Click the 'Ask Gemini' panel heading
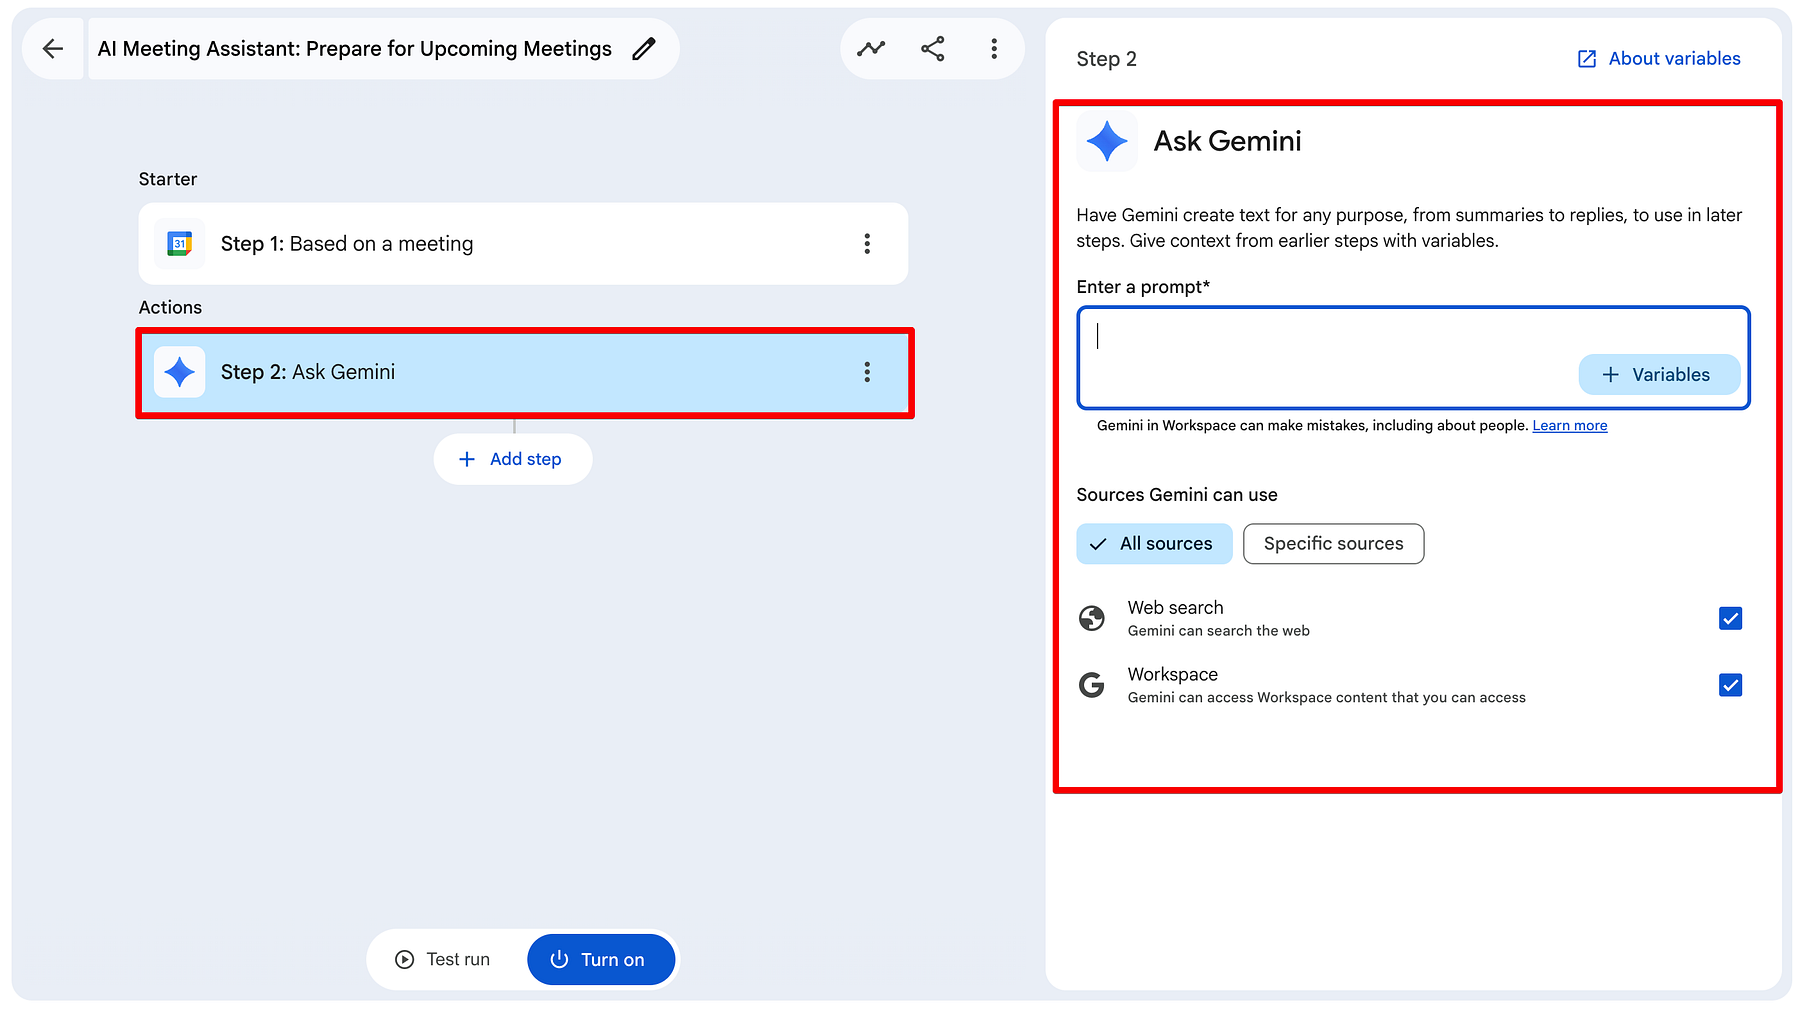 [1227, 141]
